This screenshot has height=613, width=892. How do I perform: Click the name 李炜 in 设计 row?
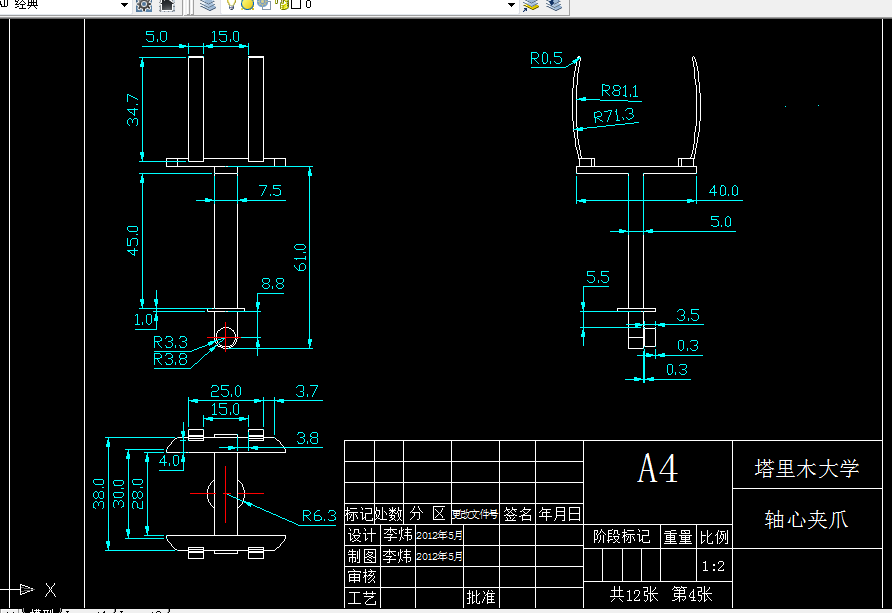(398, 535)
